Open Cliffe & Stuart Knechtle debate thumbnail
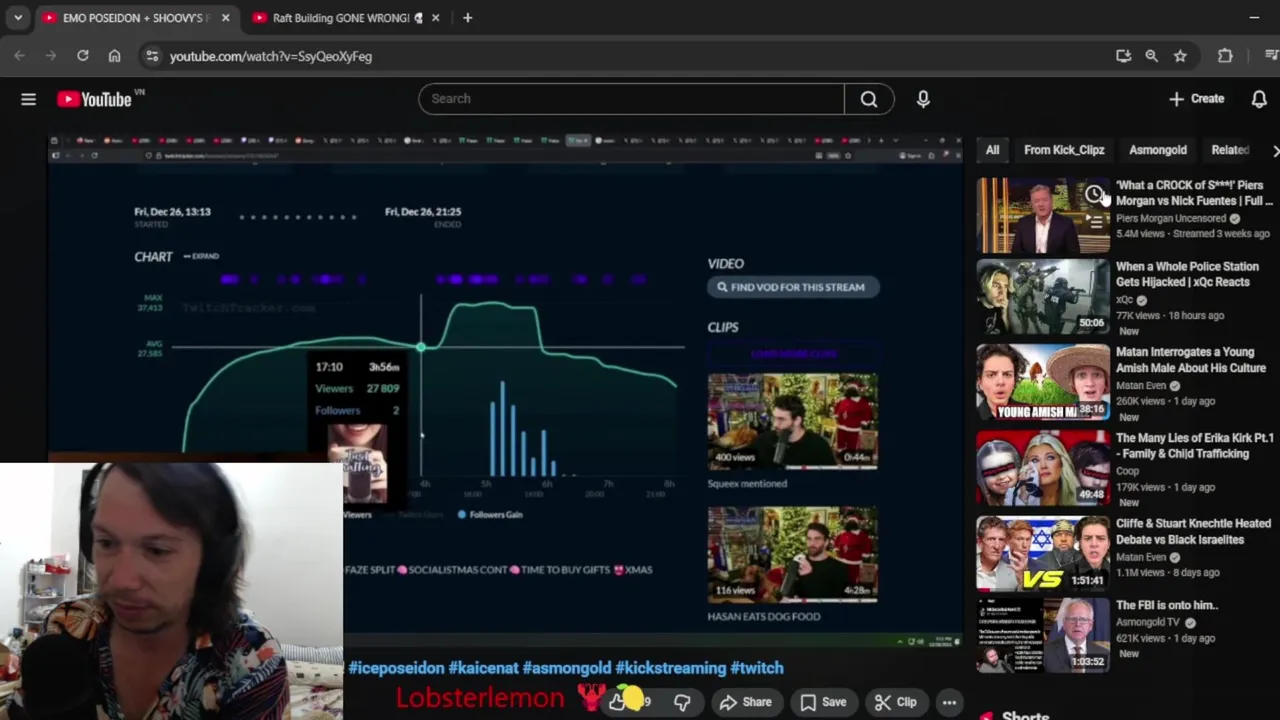This screenshot has width=1280, height=720. point(1043,553)
